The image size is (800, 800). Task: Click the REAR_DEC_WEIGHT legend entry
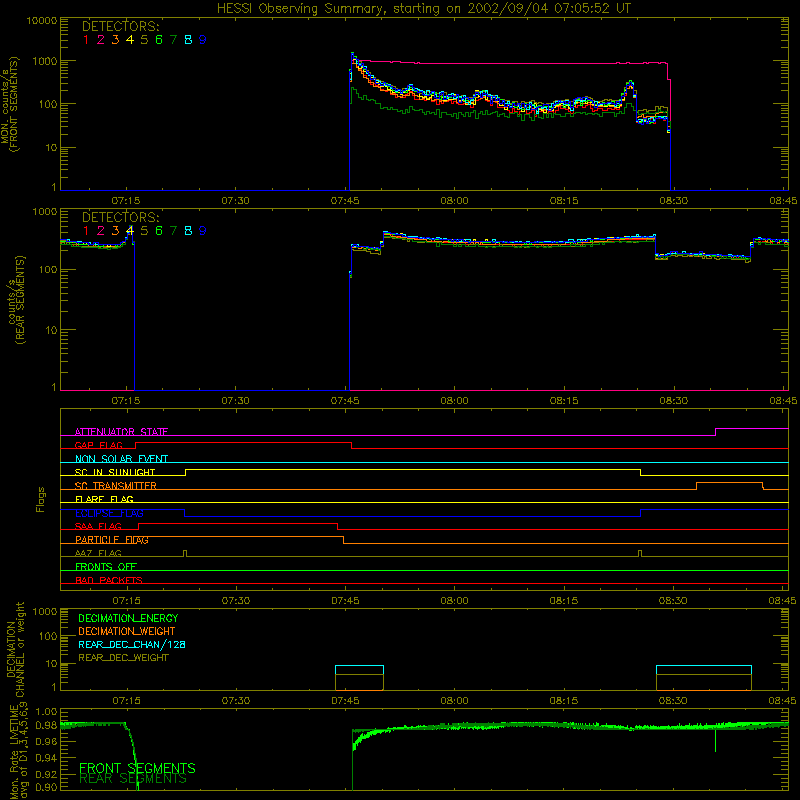click(x=123, y=658)
